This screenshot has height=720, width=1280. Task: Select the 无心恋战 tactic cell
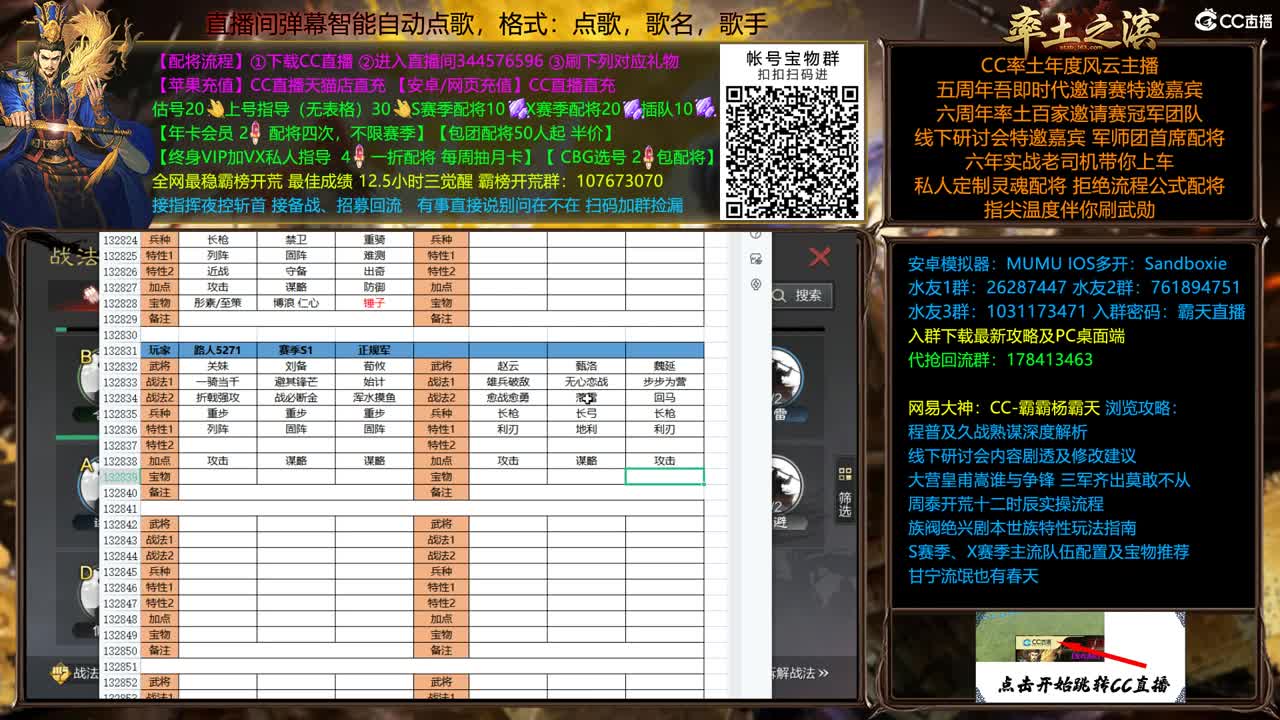tap(586, 382)
